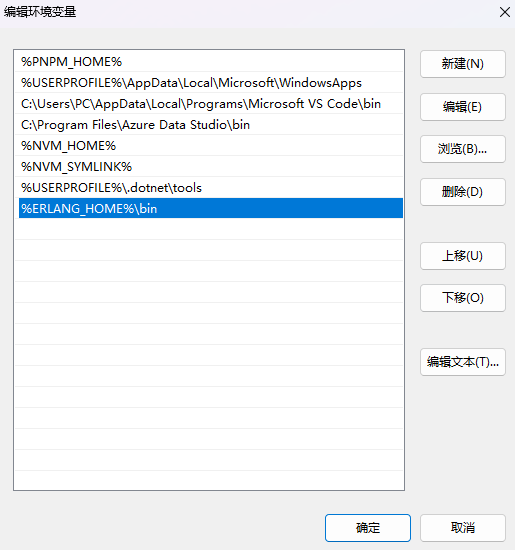Image resolution: width=515 pixels, height=550 pixels.
Task: Cancel the dialog with 取消
Action: (463, 528)
